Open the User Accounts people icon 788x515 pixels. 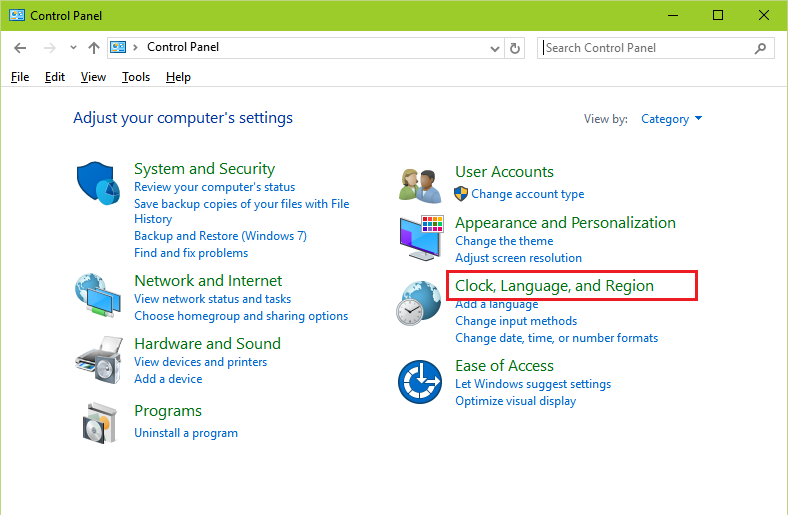pos(421,185)
